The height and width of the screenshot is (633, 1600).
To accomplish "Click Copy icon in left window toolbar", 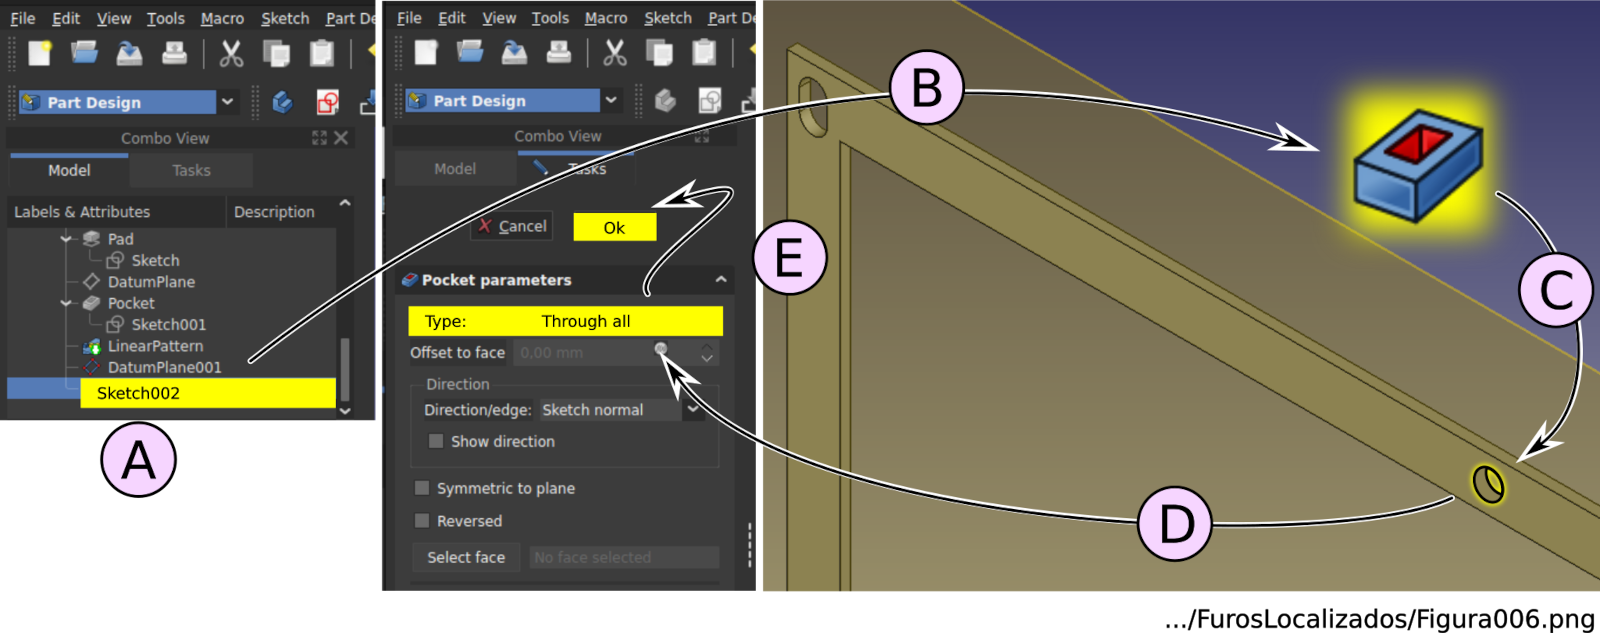I will tap(276, 53).
